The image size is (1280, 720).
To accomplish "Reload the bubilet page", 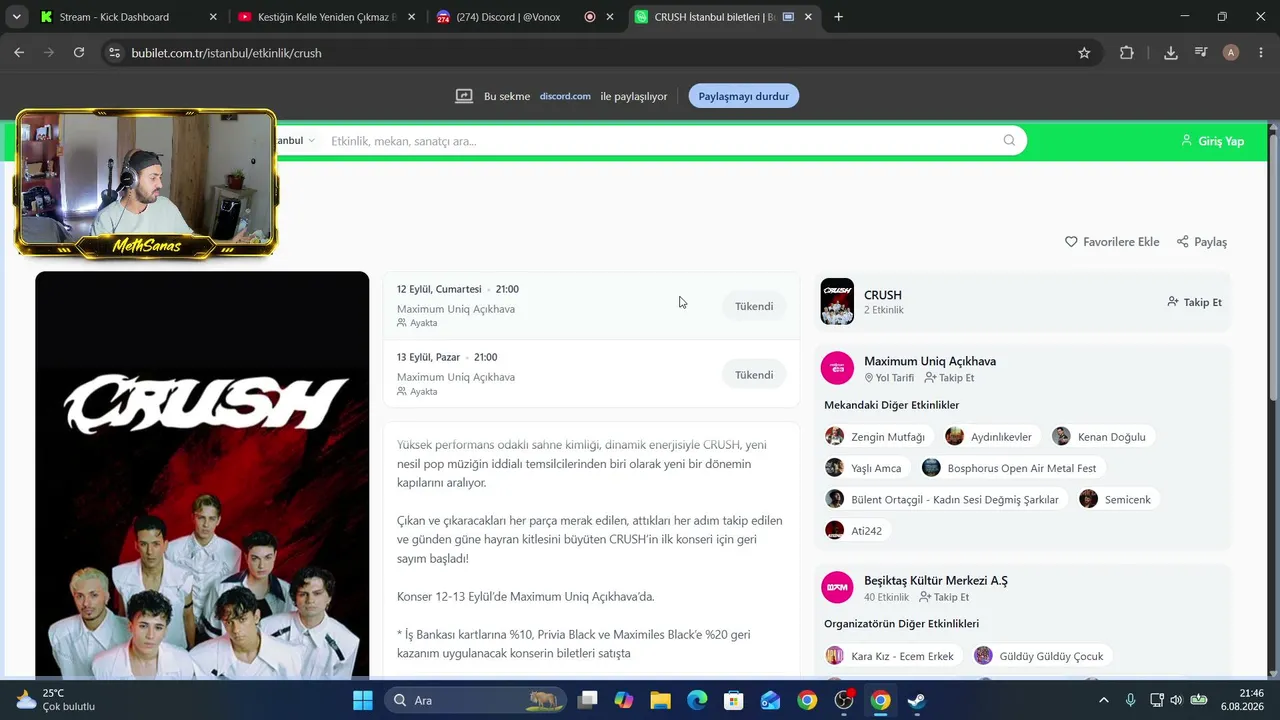I will [x=79, y=53].
